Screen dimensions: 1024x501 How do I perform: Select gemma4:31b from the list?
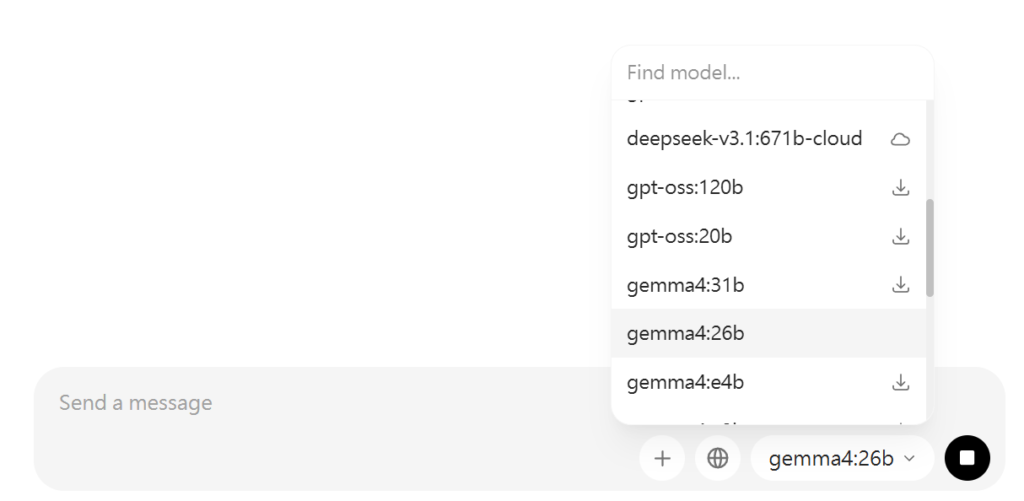685,285
